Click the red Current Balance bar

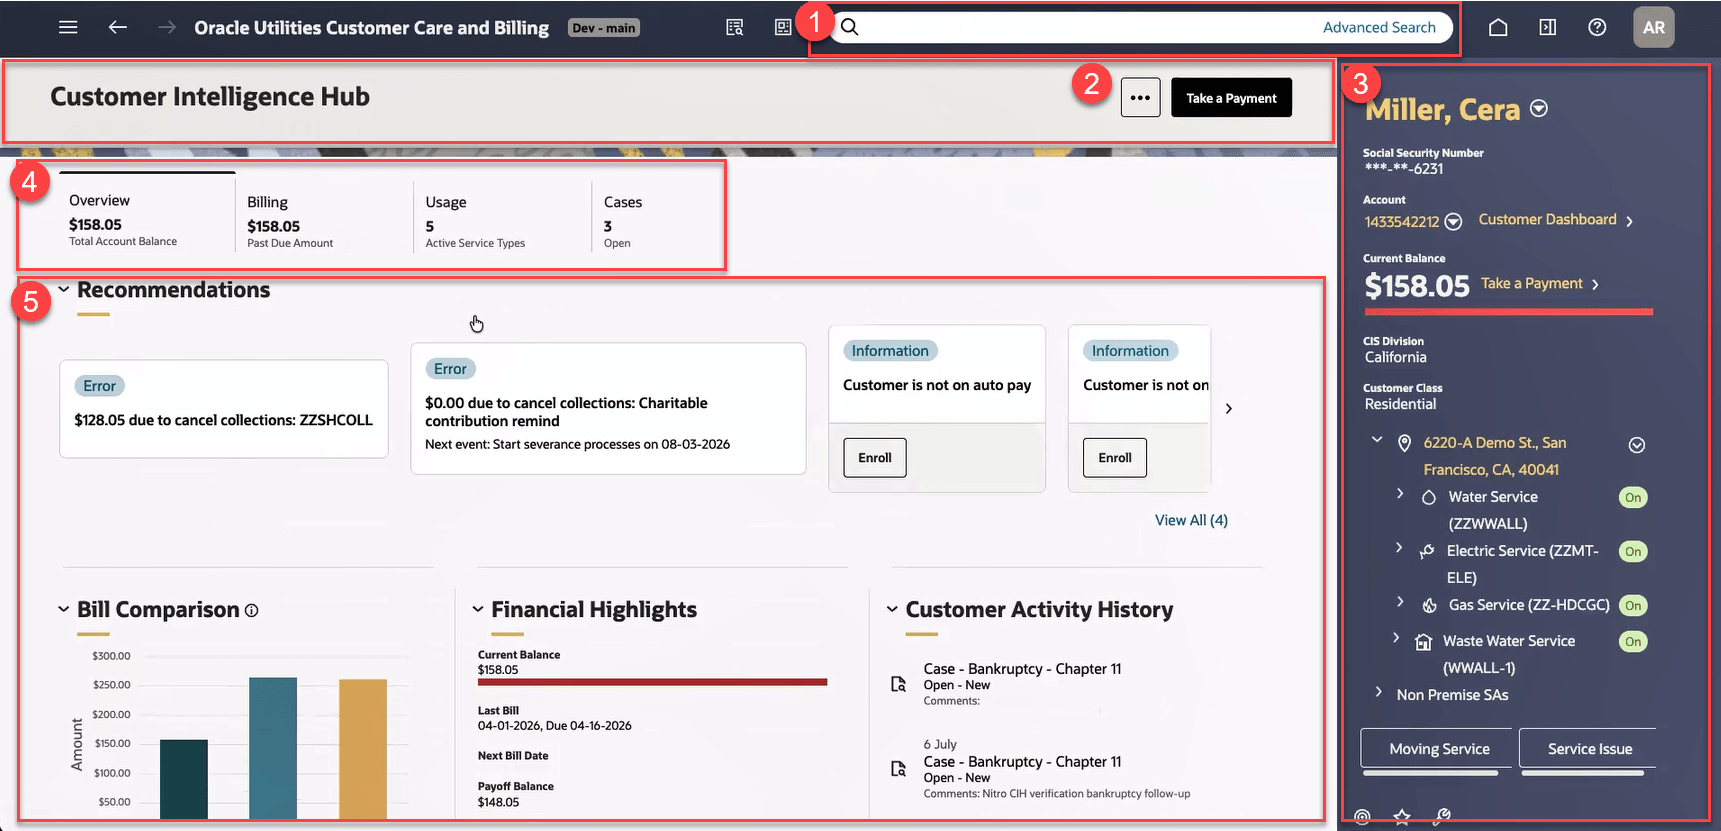[x=652, y=682]
